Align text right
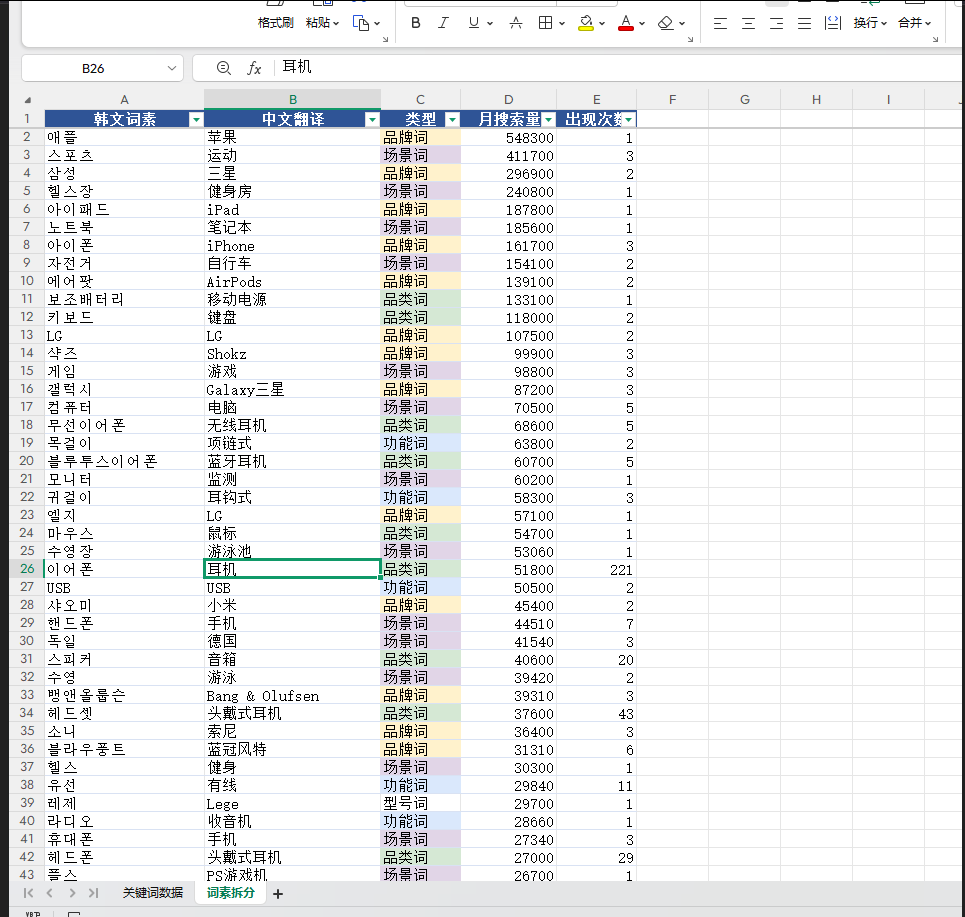This screenshot has height=917, width=965. (777, 23)
